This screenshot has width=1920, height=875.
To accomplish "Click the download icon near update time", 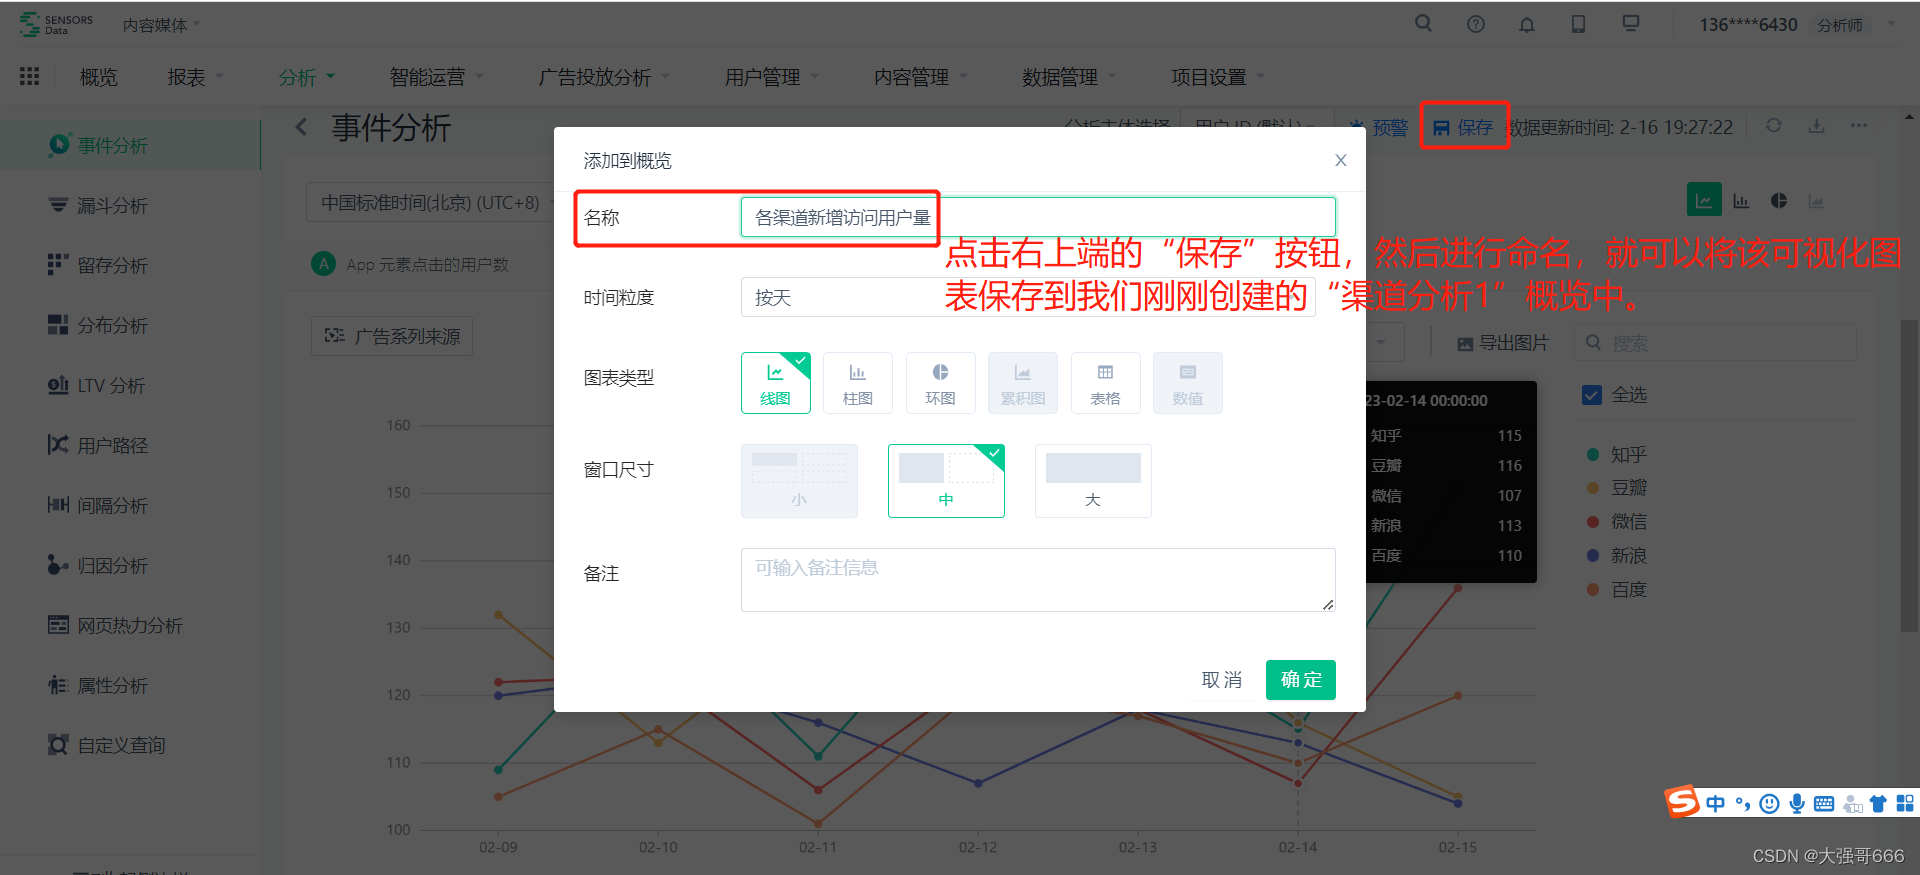I will coord(1817,126).
